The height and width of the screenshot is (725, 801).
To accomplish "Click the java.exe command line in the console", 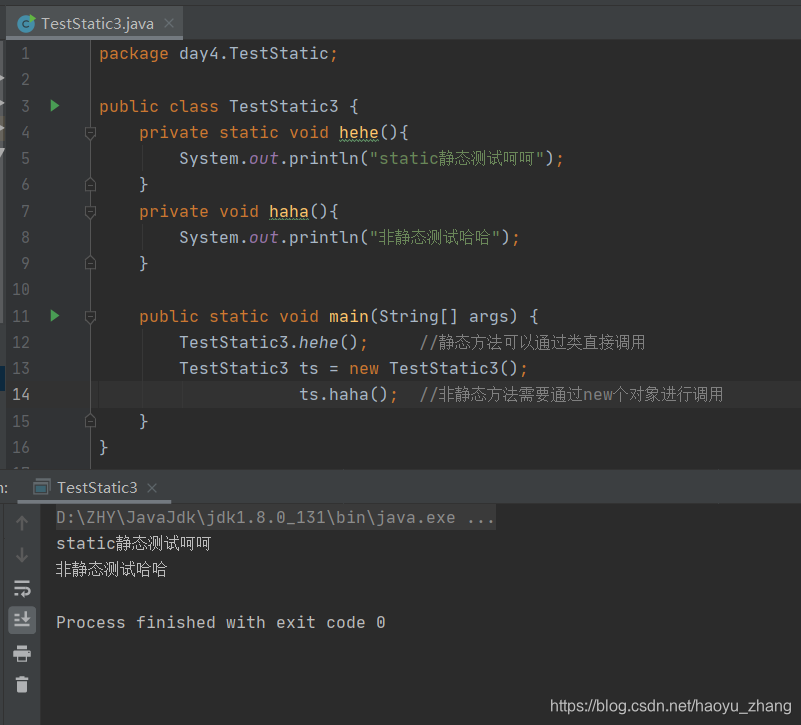I will click(x=275, y=518).
